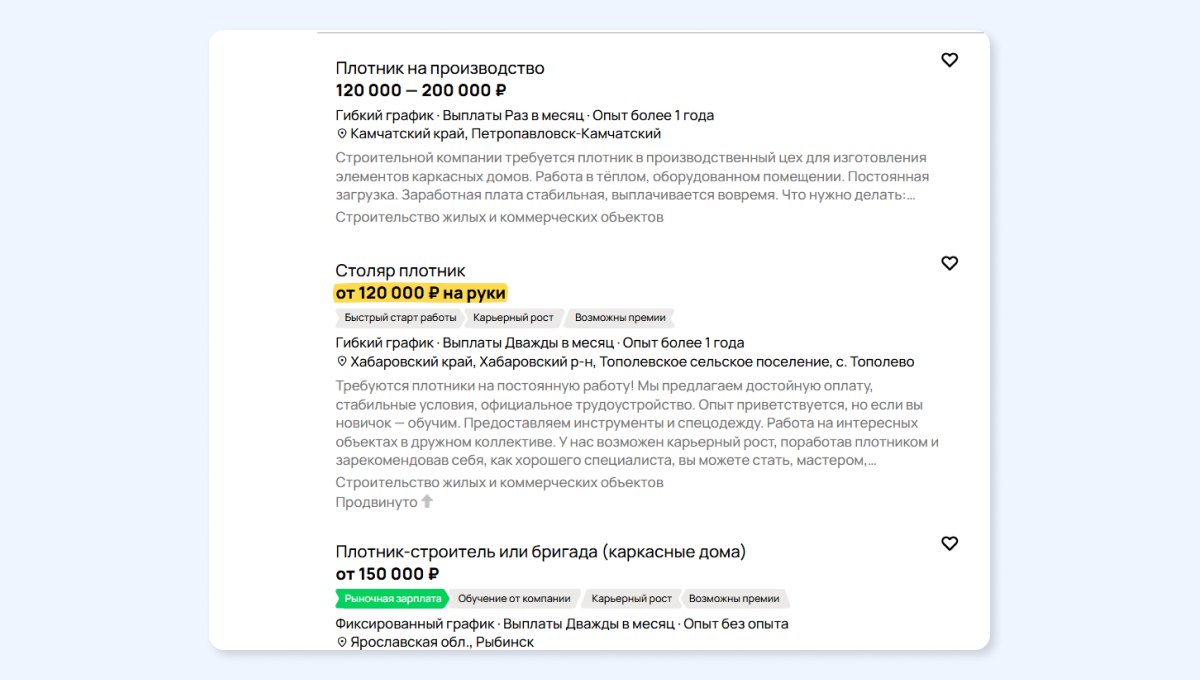
Task: Save the Плотник-строитель или бригада vacancy heart
Action: 949,544
